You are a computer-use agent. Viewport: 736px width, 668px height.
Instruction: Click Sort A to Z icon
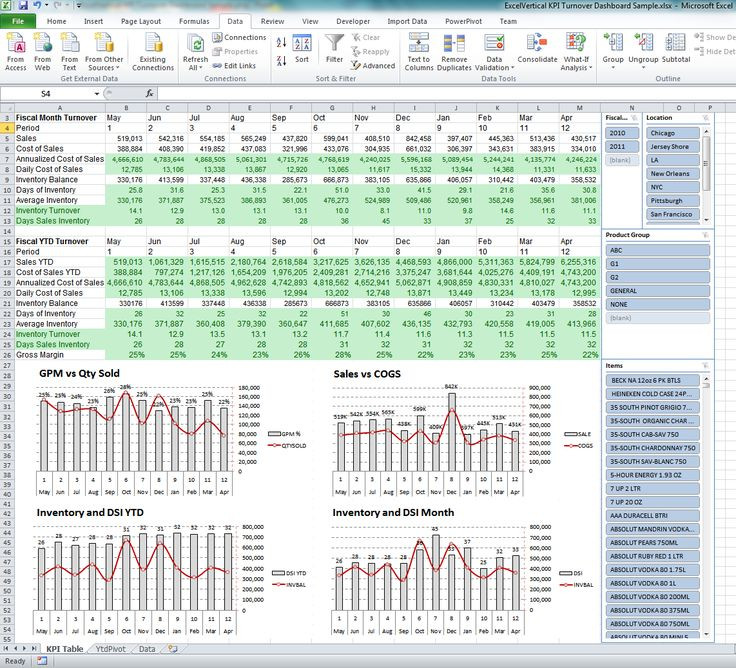281,42
